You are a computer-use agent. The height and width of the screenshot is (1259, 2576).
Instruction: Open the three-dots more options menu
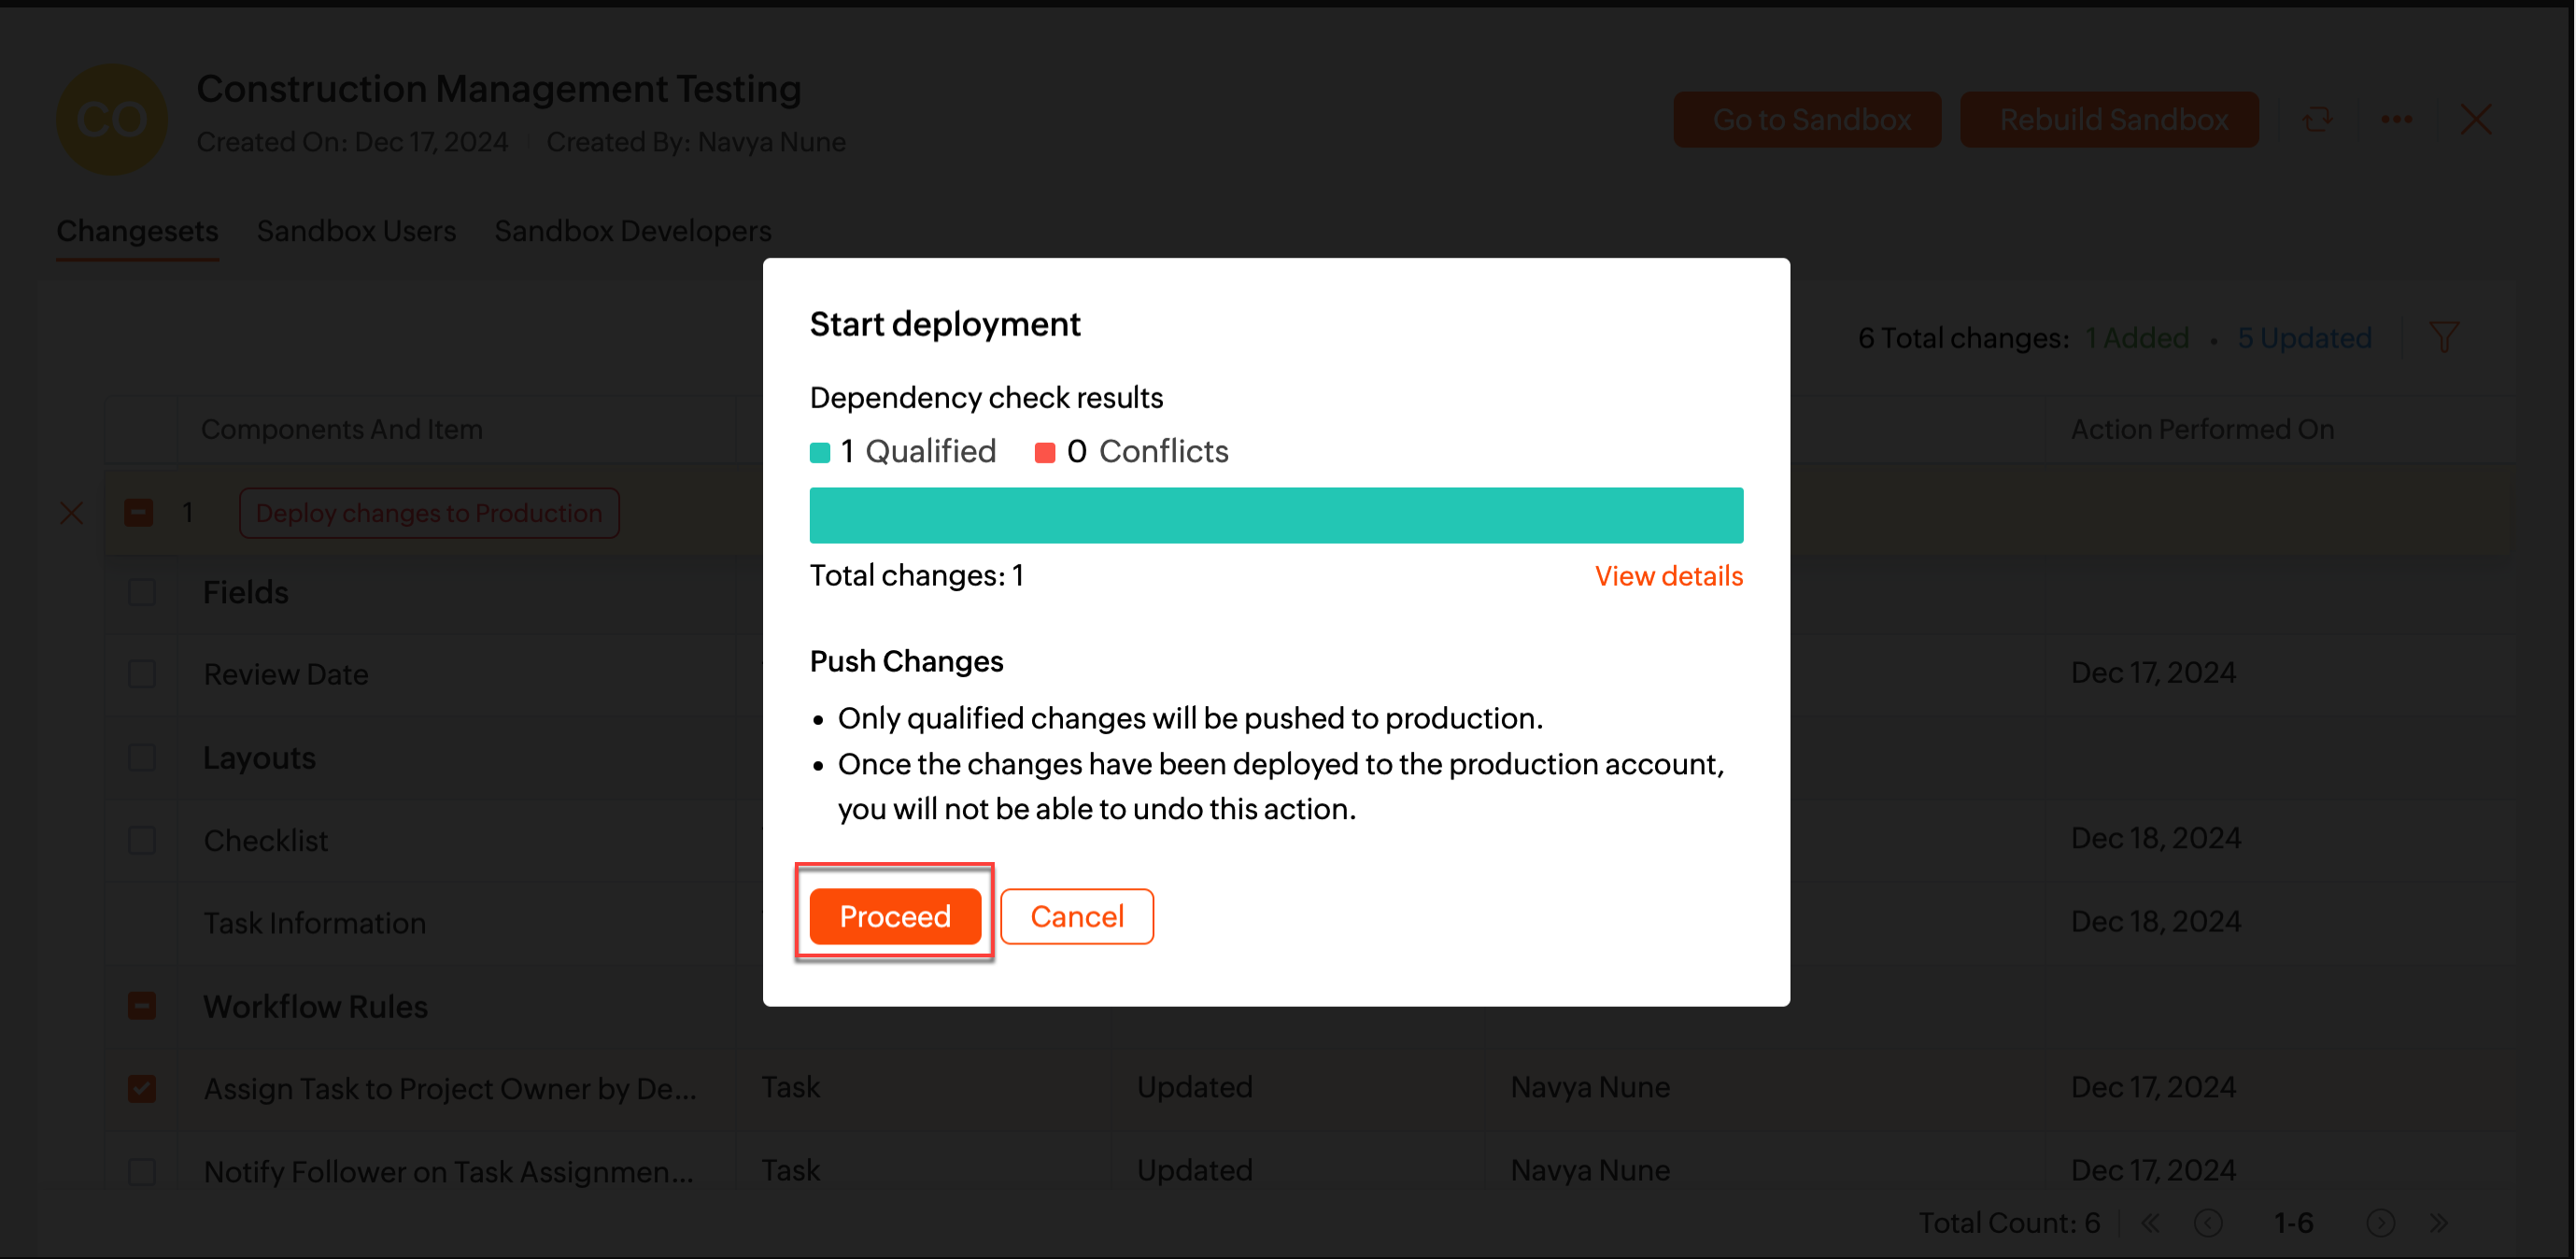(2395, 120)
